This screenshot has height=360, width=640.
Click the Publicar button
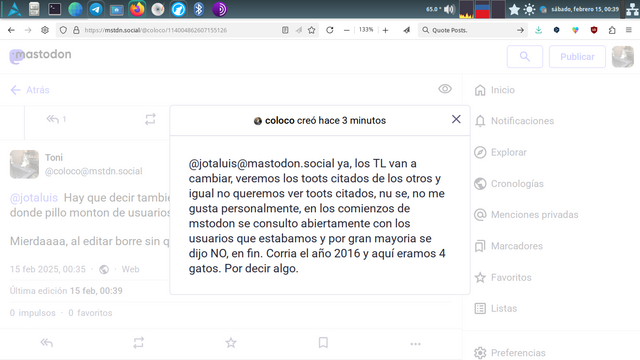coord(577,57)
